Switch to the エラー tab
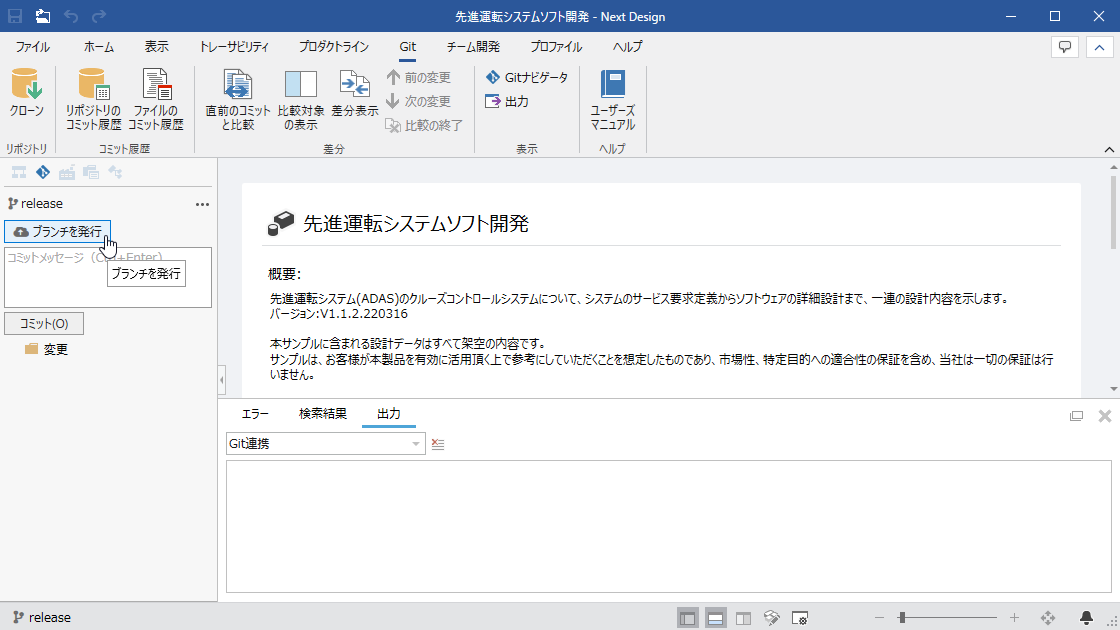The height and width of the screenshot is (630, 1120). [255, 414]
